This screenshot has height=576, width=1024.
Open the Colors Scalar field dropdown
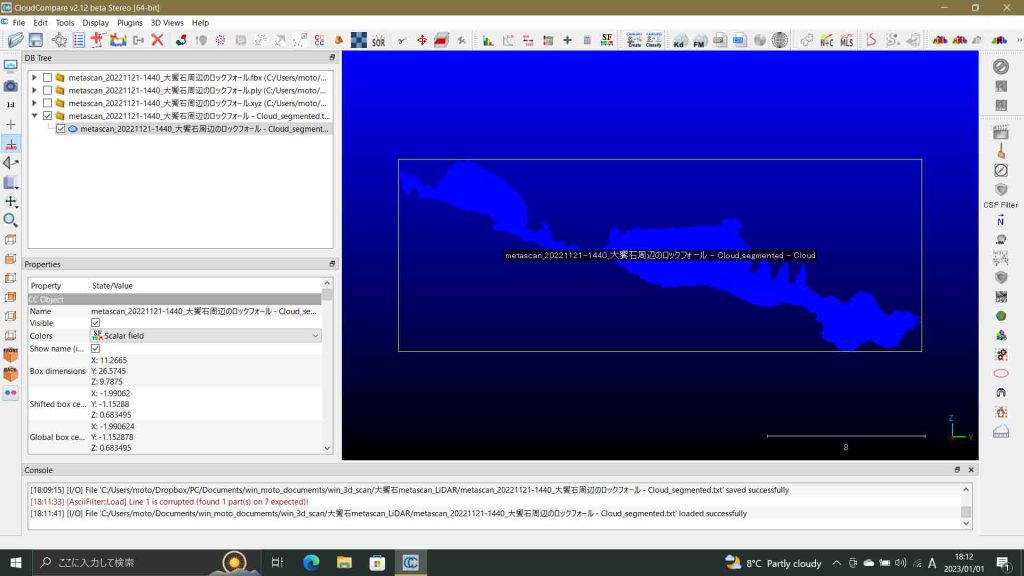206,336
